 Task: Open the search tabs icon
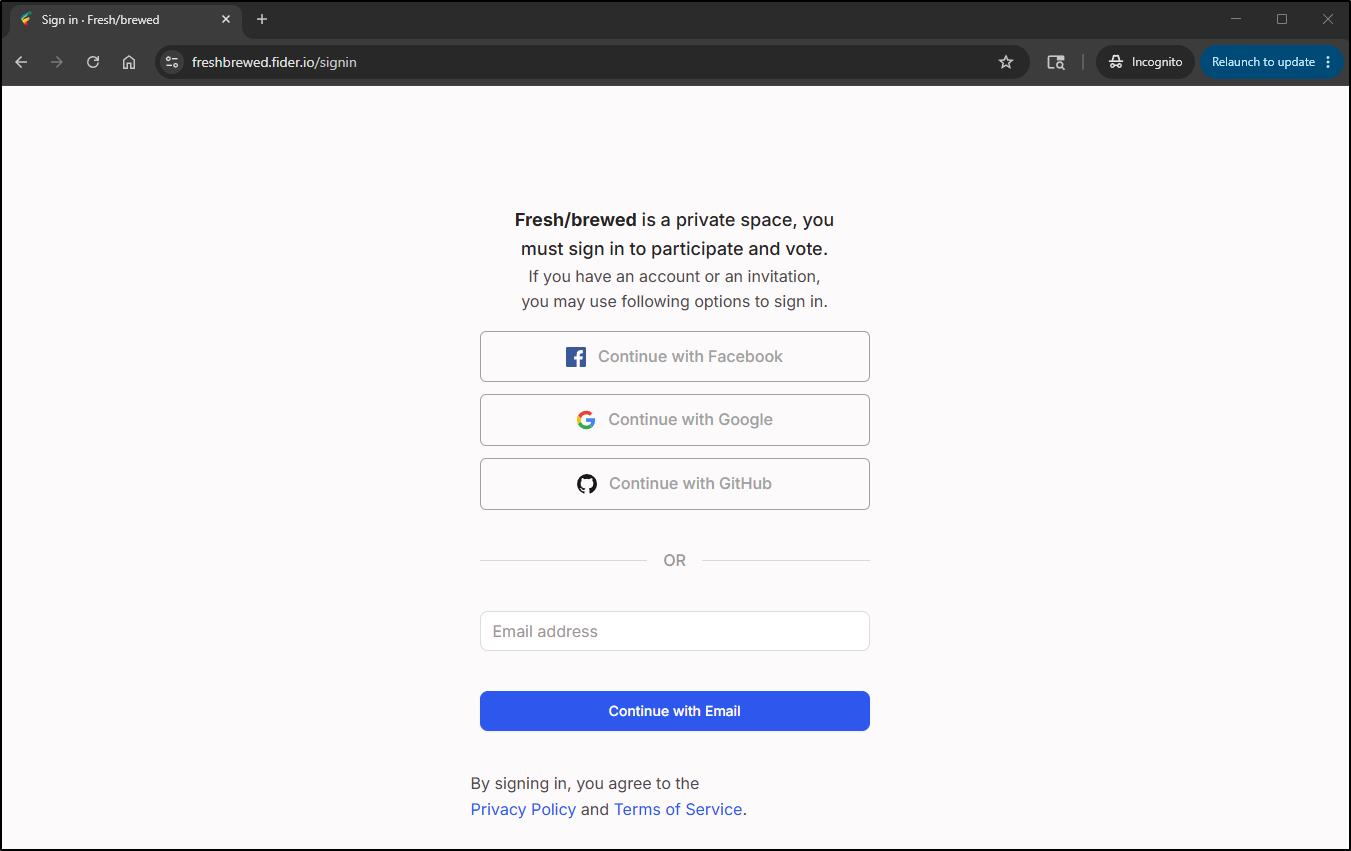(1056, 62)
